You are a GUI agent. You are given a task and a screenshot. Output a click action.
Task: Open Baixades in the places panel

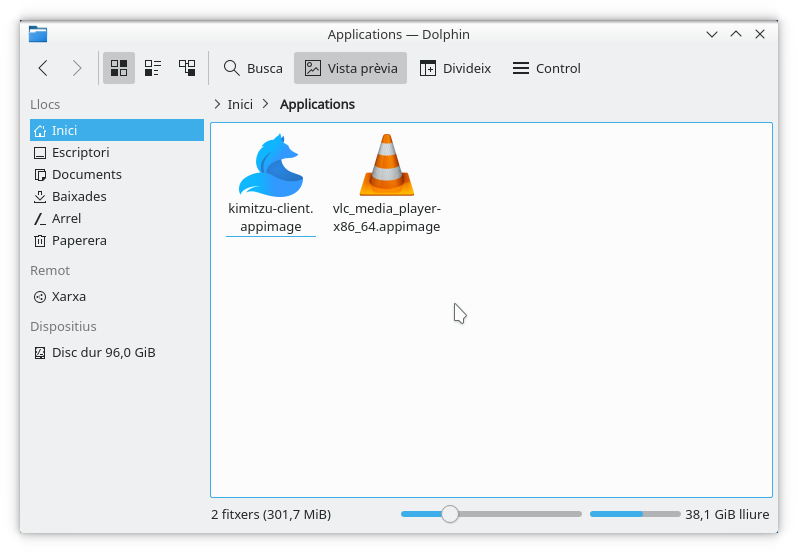(x=117, y=196)
